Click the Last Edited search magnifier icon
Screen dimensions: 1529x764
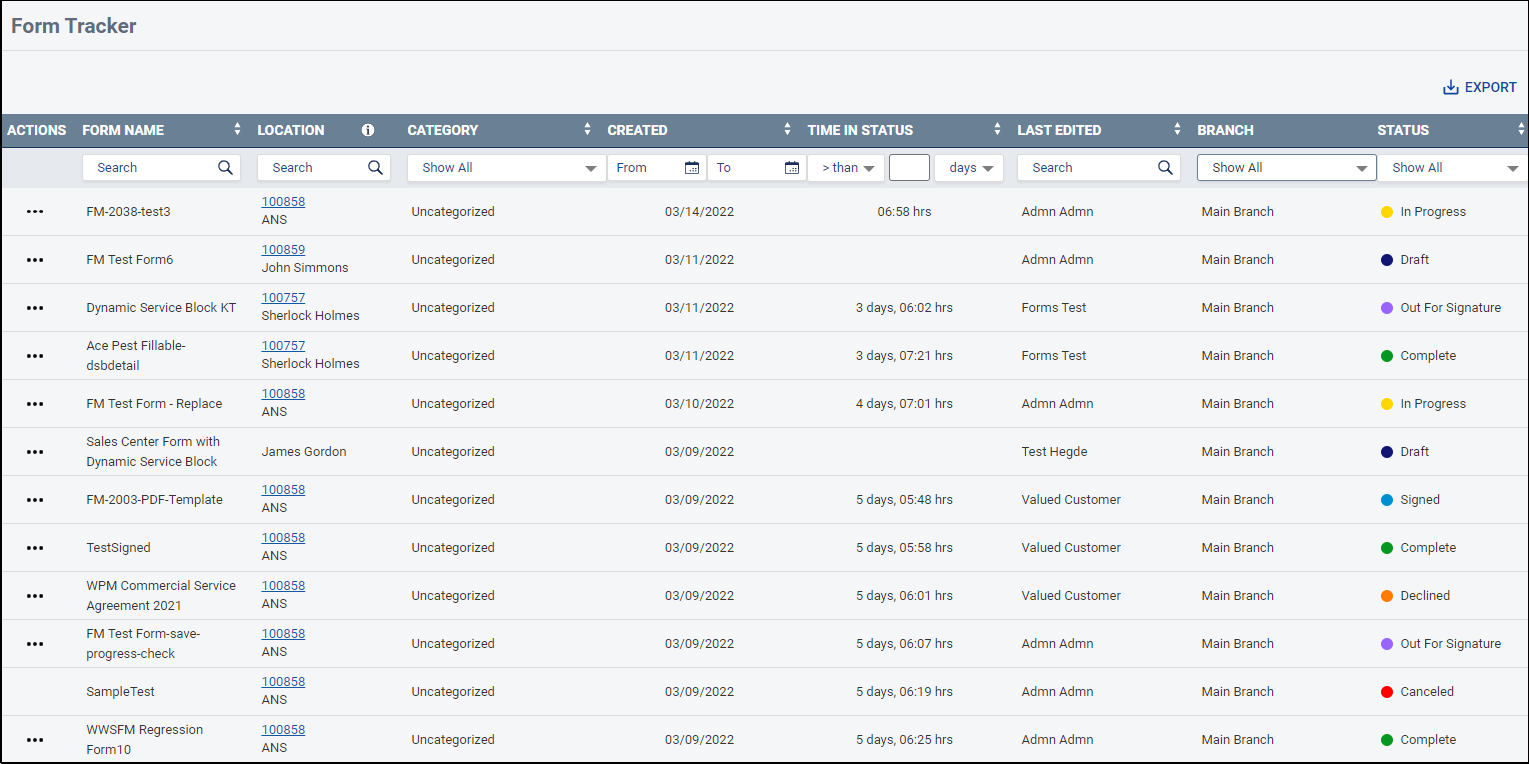pyautogui.click(x=1165, y=168)
